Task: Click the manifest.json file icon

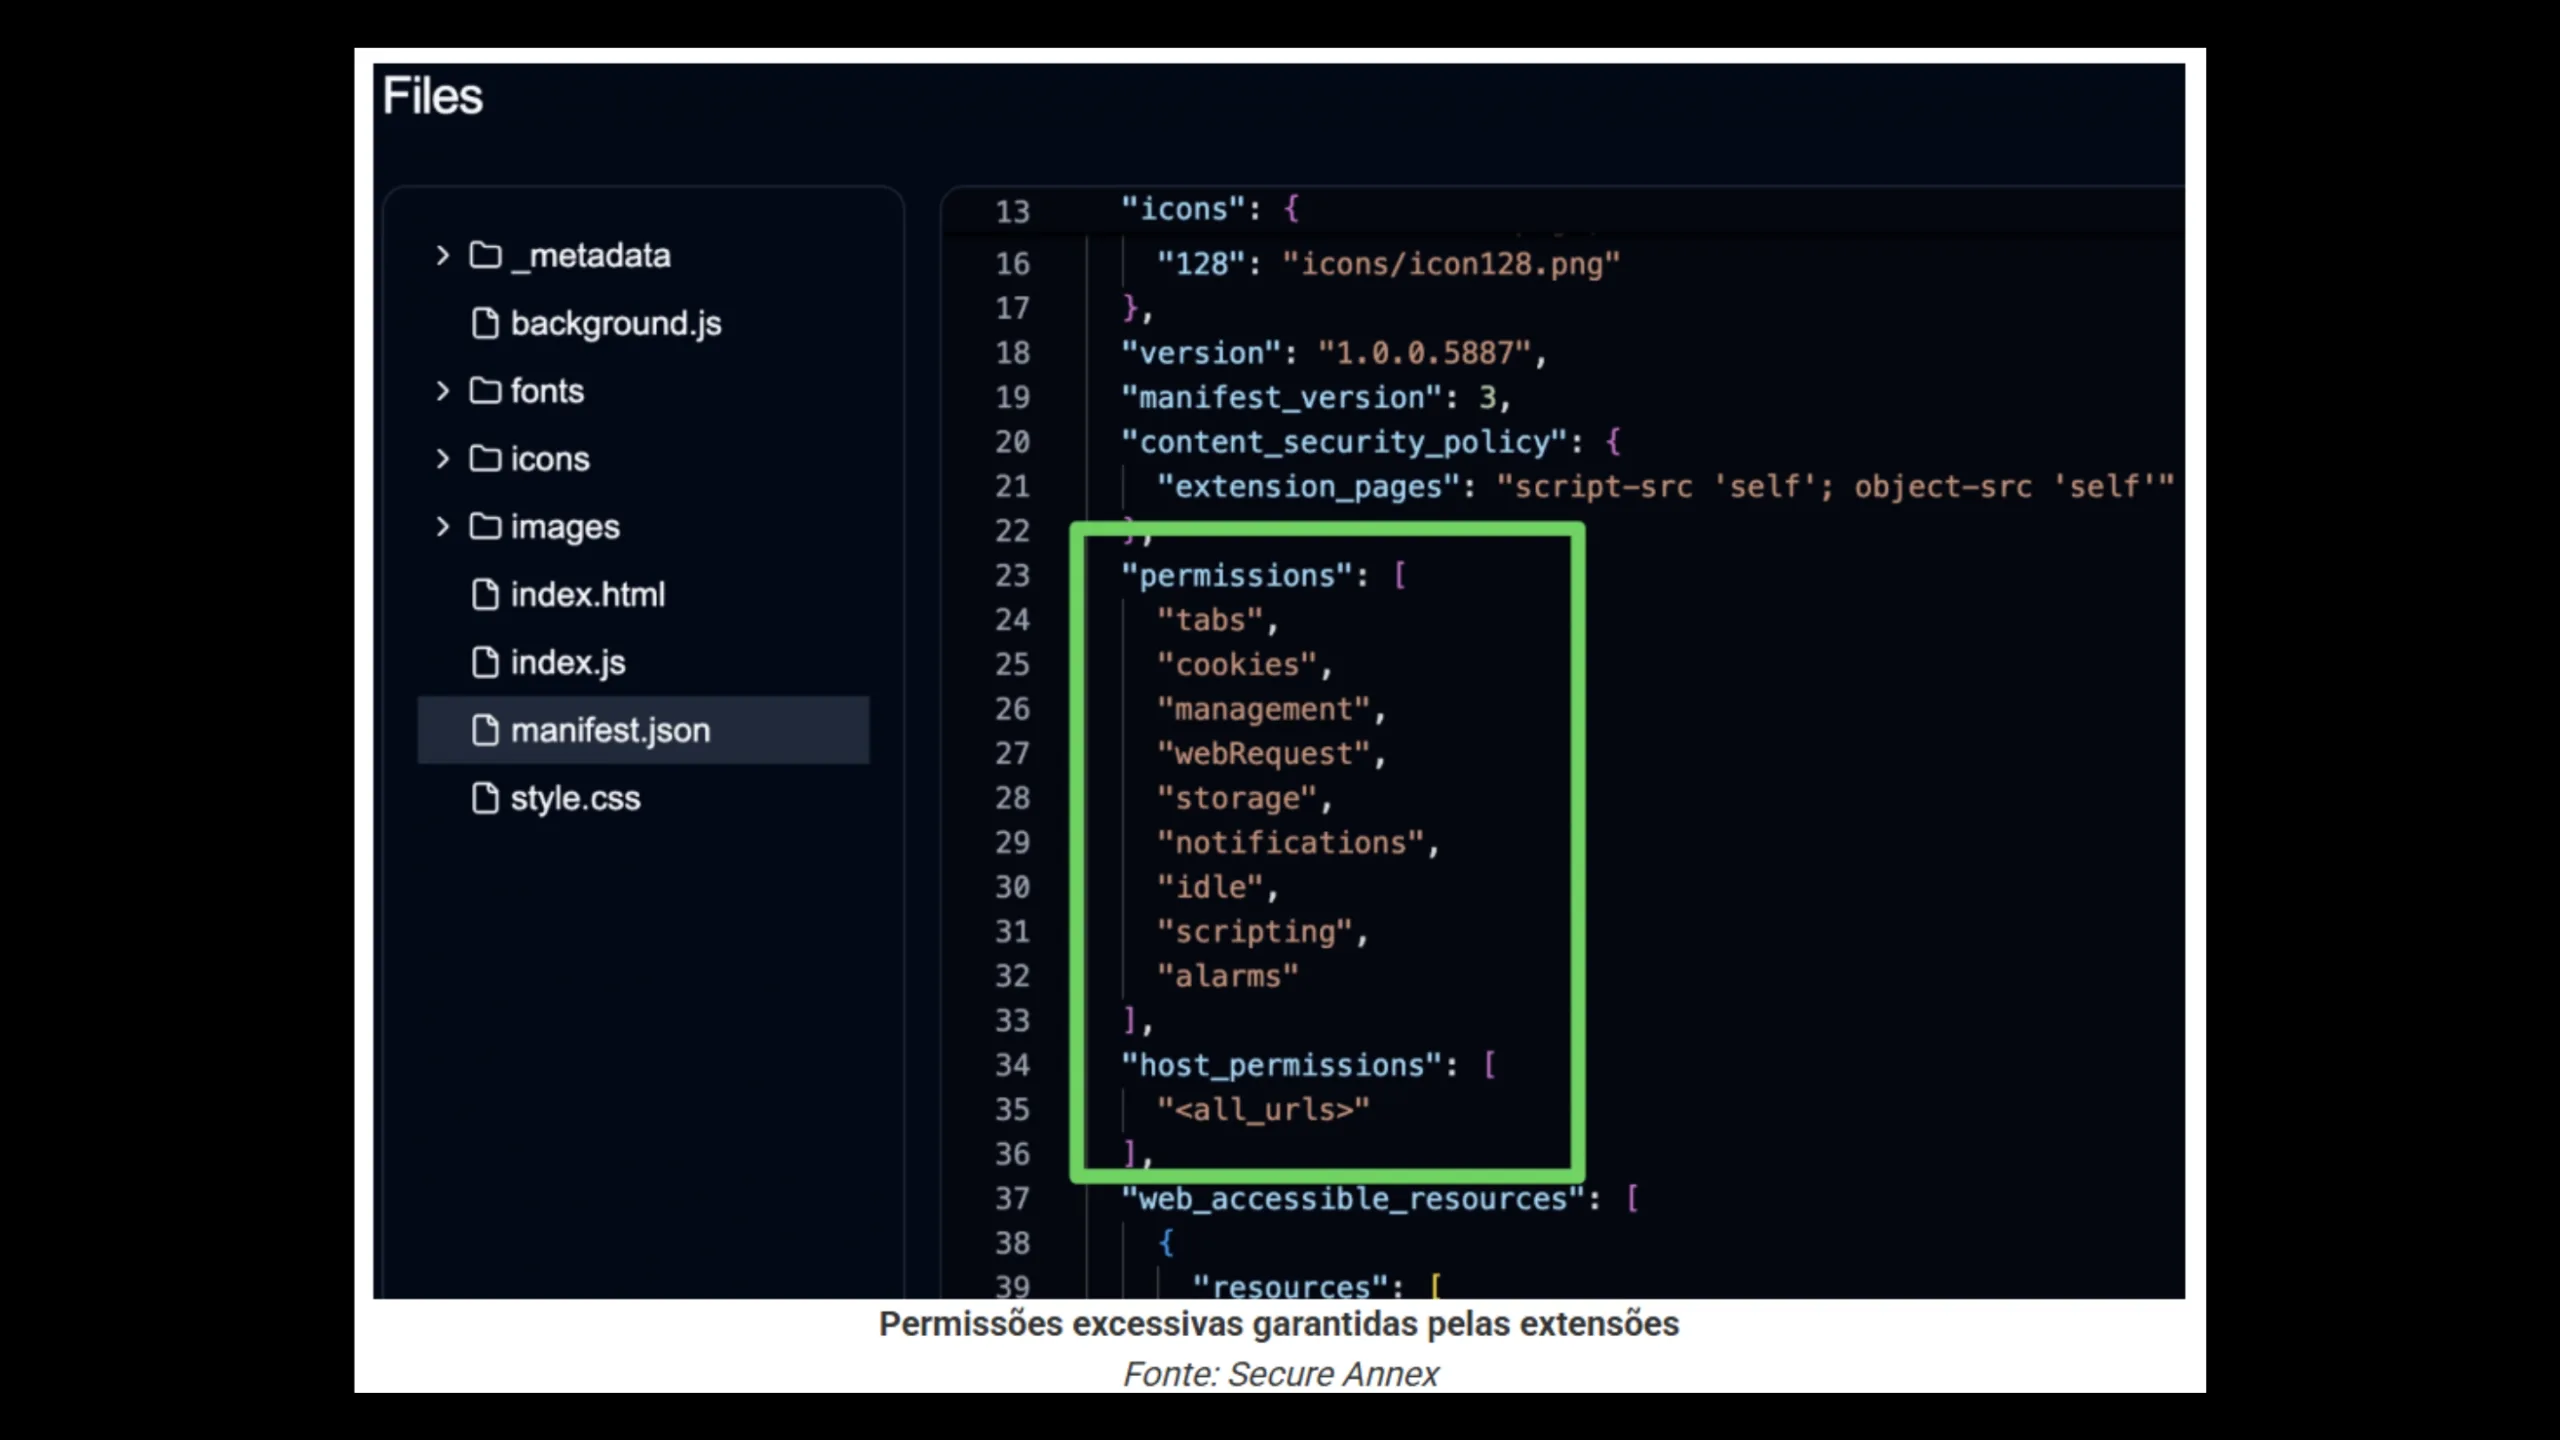Action: pyautogui.click(x=485, y=731)
